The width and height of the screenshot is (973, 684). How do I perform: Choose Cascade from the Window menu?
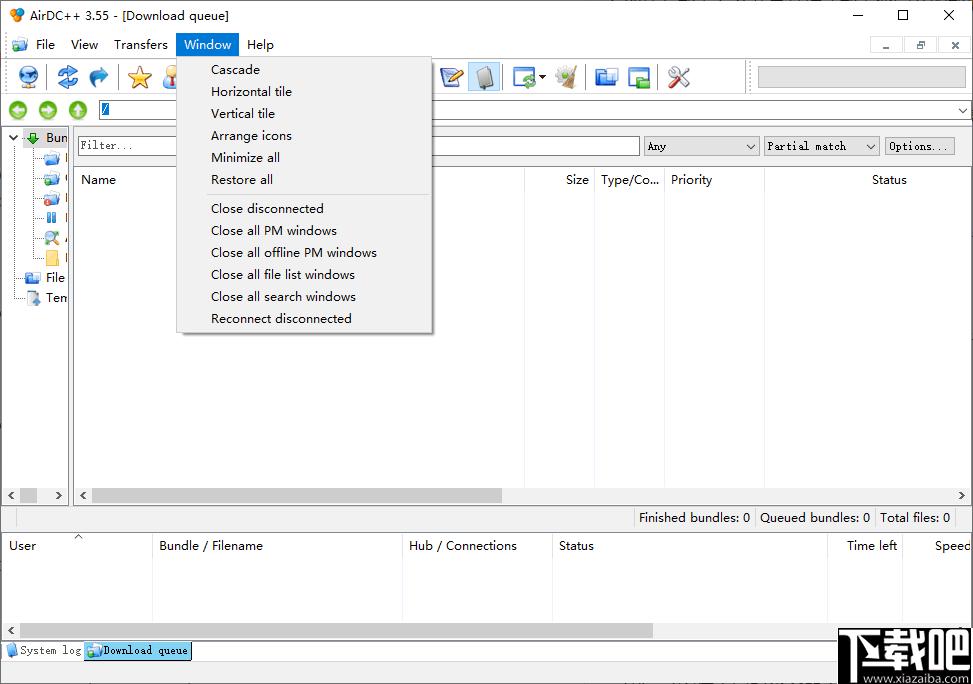tap(304, 70)
